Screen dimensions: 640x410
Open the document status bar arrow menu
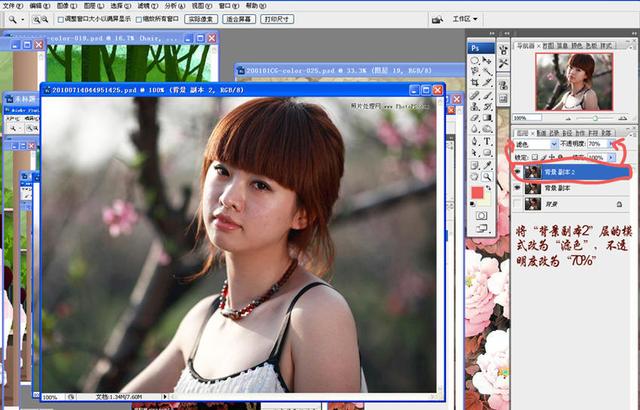[x=165, y=397]
